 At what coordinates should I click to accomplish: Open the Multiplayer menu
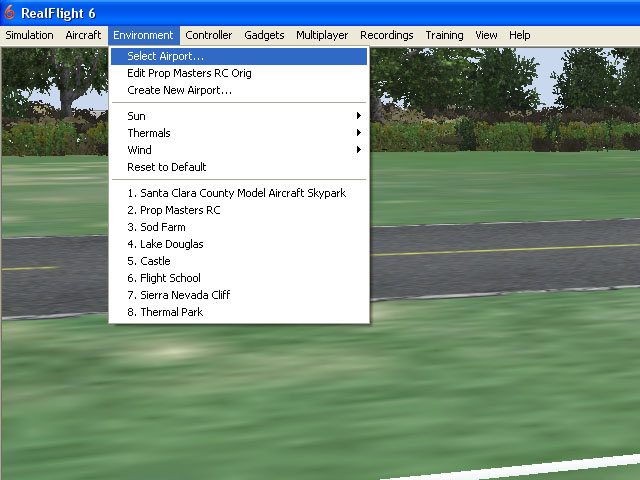(x=322, y=36)
